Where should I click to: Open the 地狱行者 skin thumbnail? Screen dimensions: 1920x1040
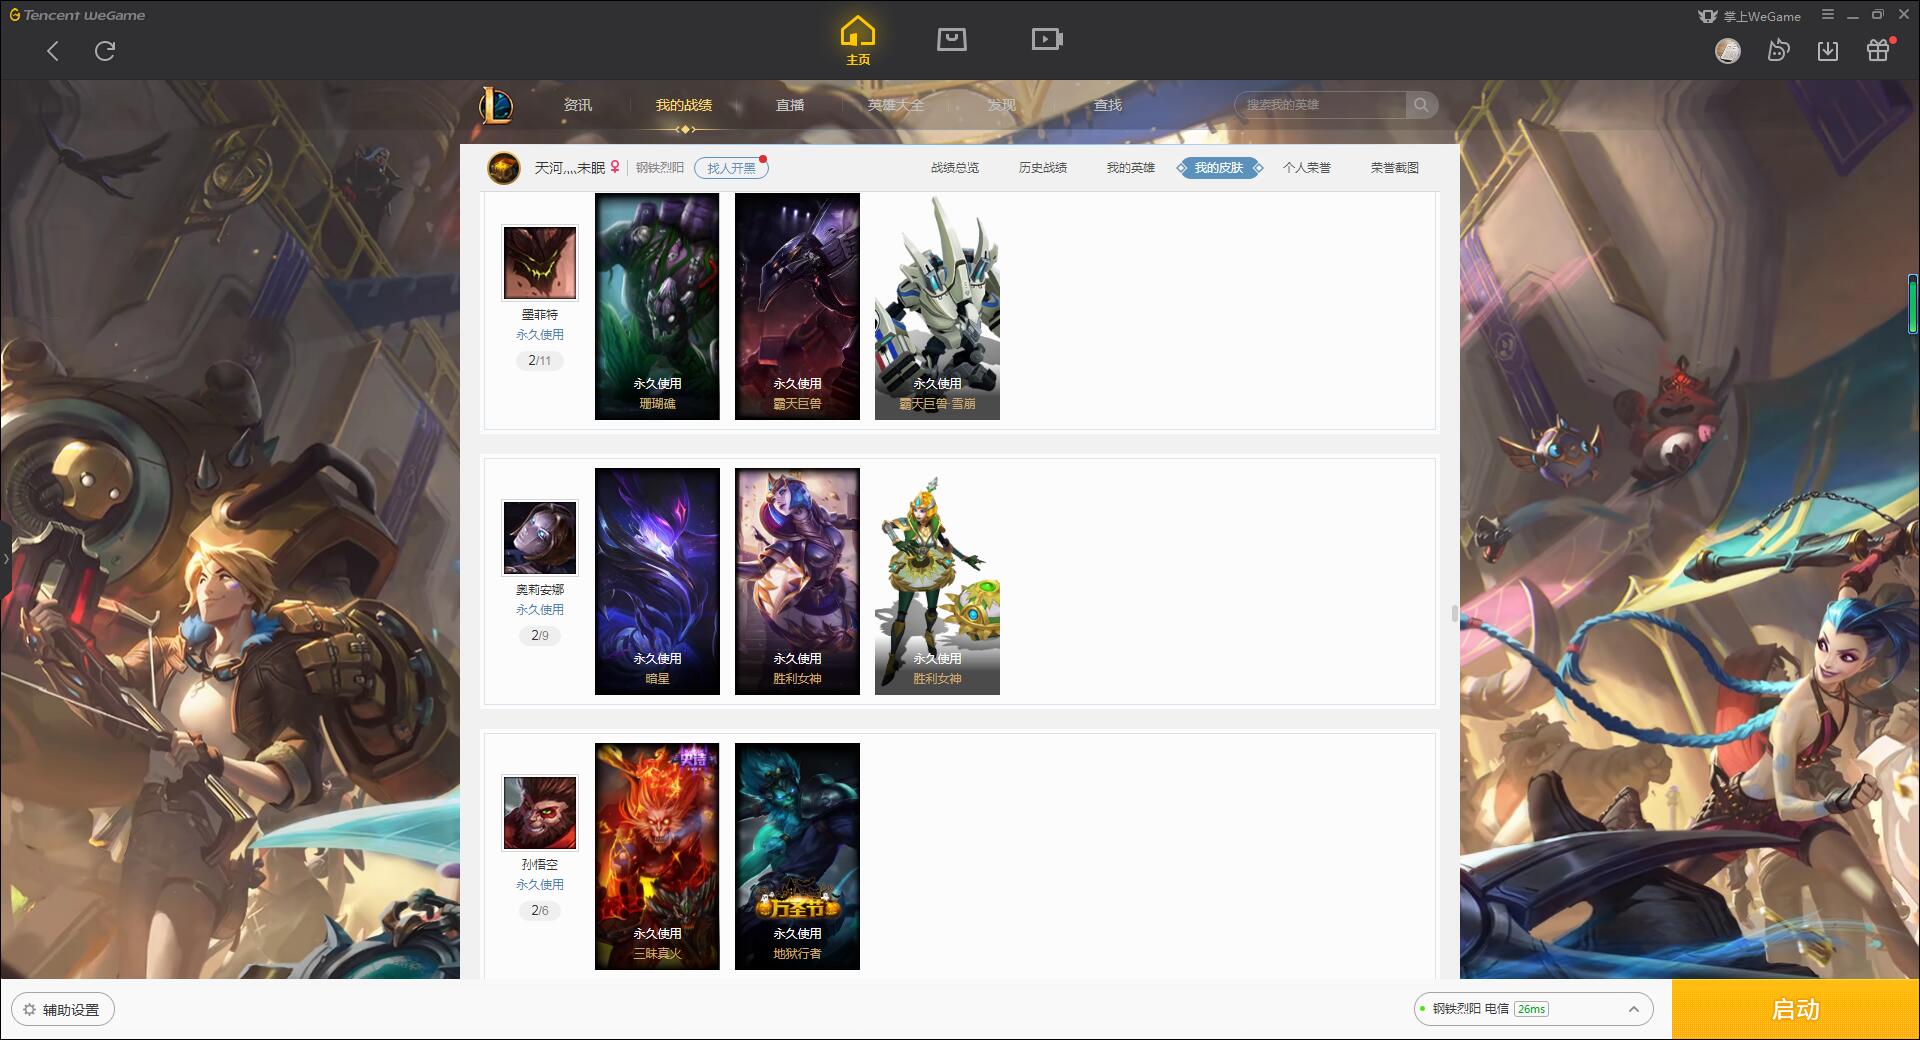pos(797,856)
